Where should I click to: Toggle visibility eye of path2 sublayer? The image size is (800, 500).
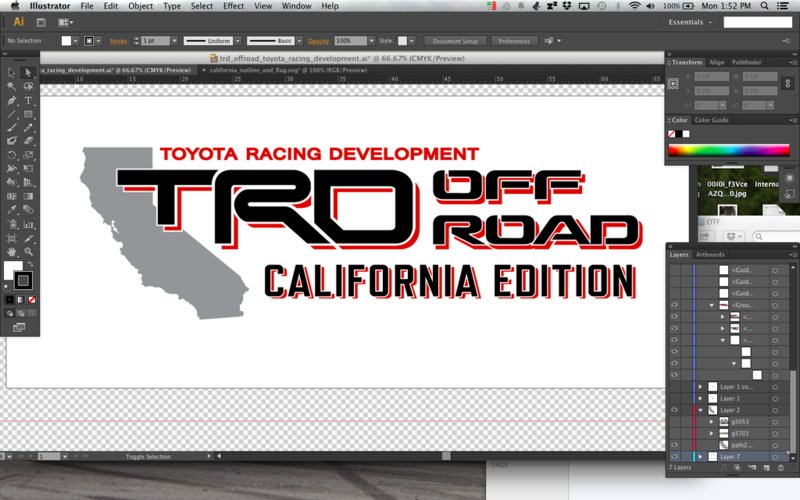(674, 445)
